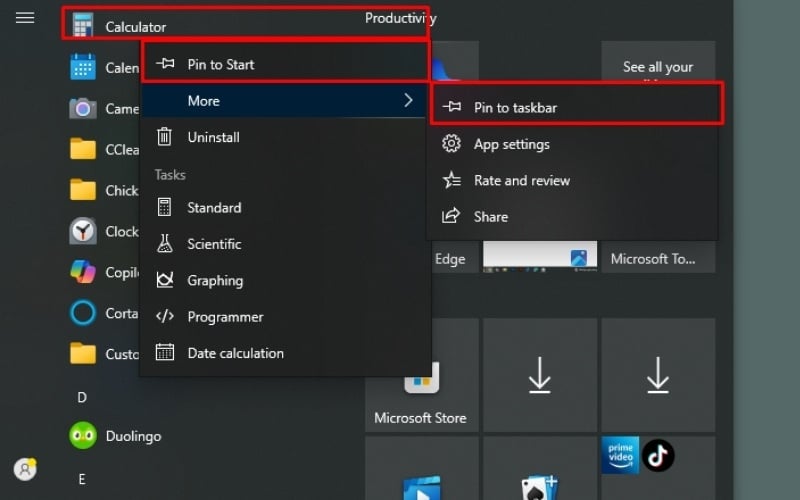Jump to letter D section header

point(82,397)
